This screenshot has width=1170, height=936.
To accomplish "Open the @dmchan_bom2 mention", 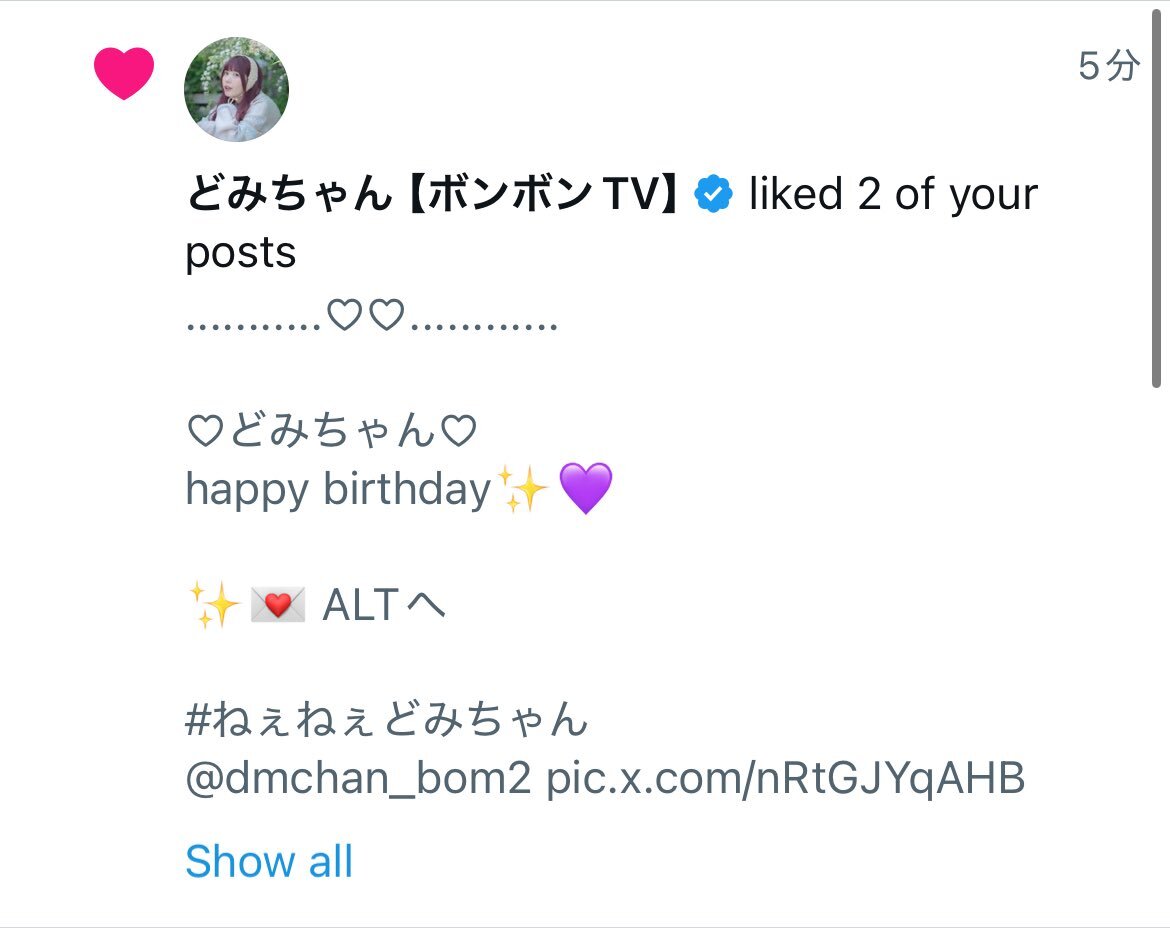I will (x=358, y=778).
